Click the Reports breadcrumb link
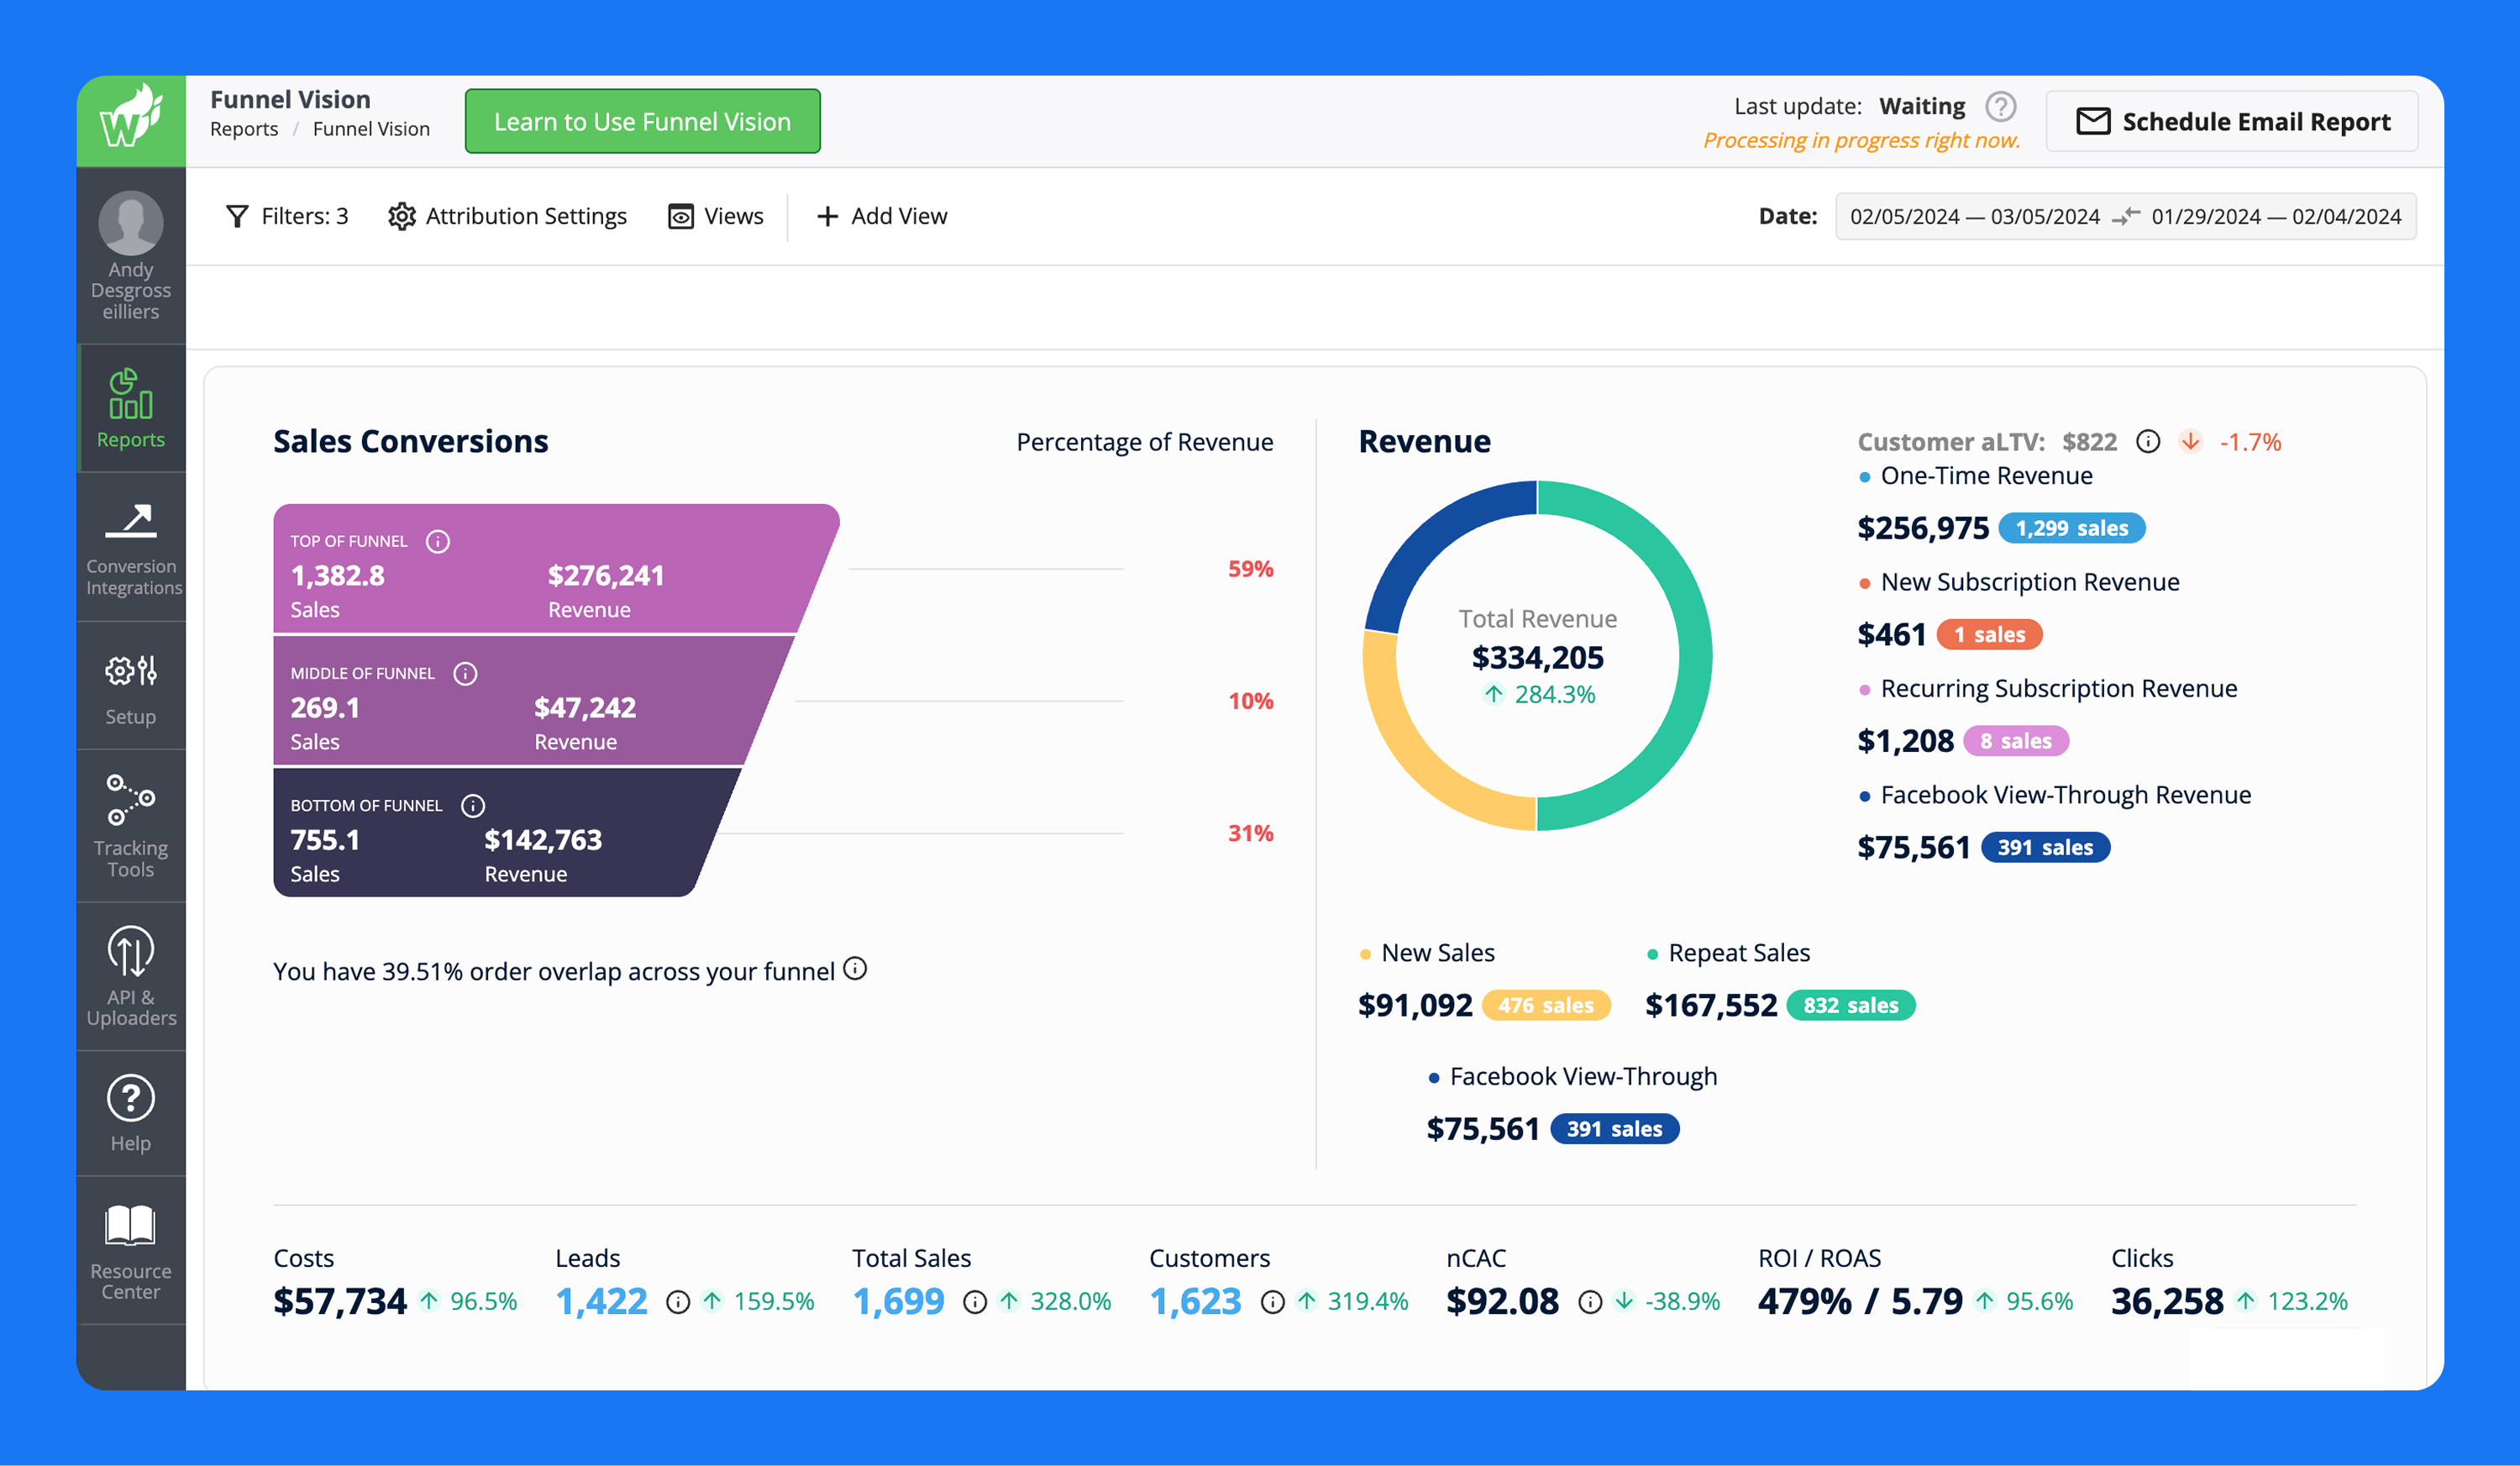This screenshot has width=2520, height=1466. [244, 129]
